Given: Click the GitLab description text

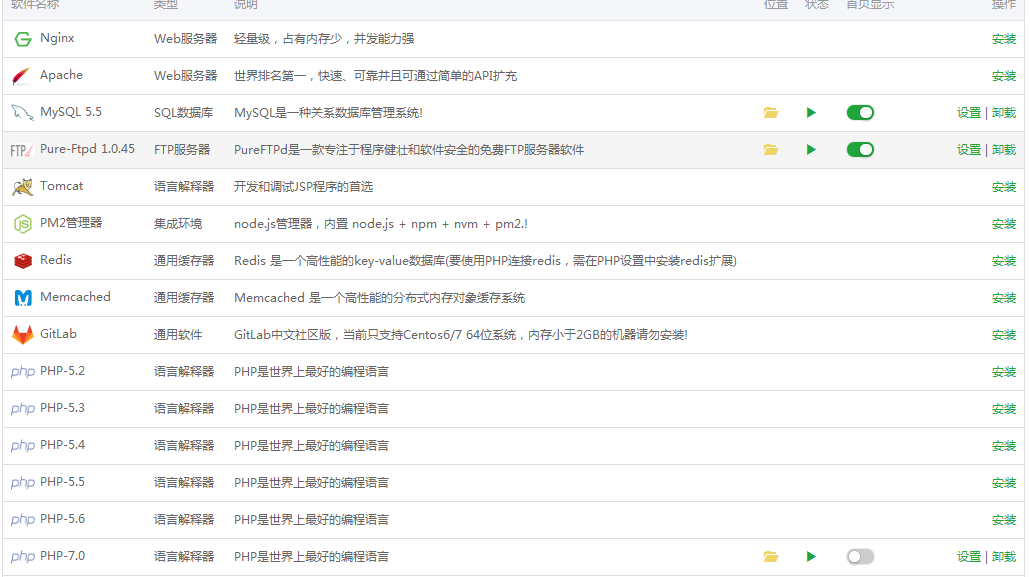Looking at the screenshot, I should (461, 335).
